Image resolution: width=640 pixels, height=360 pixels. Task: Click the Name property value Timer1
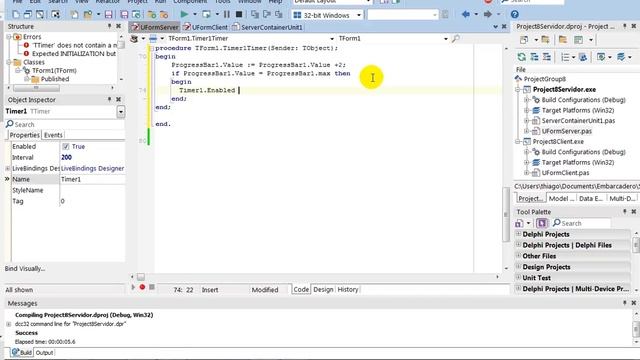click(x=92, y=179)
